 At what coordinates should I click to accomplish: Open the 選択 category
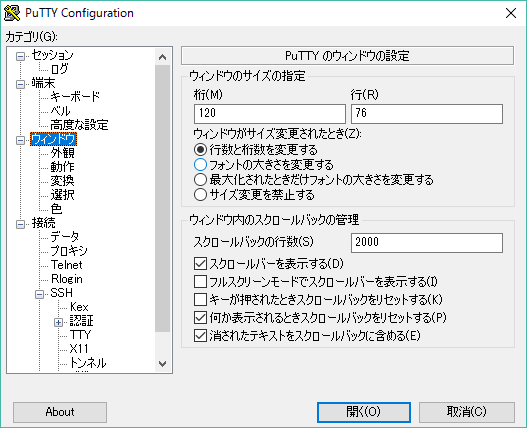coord(63,195)
